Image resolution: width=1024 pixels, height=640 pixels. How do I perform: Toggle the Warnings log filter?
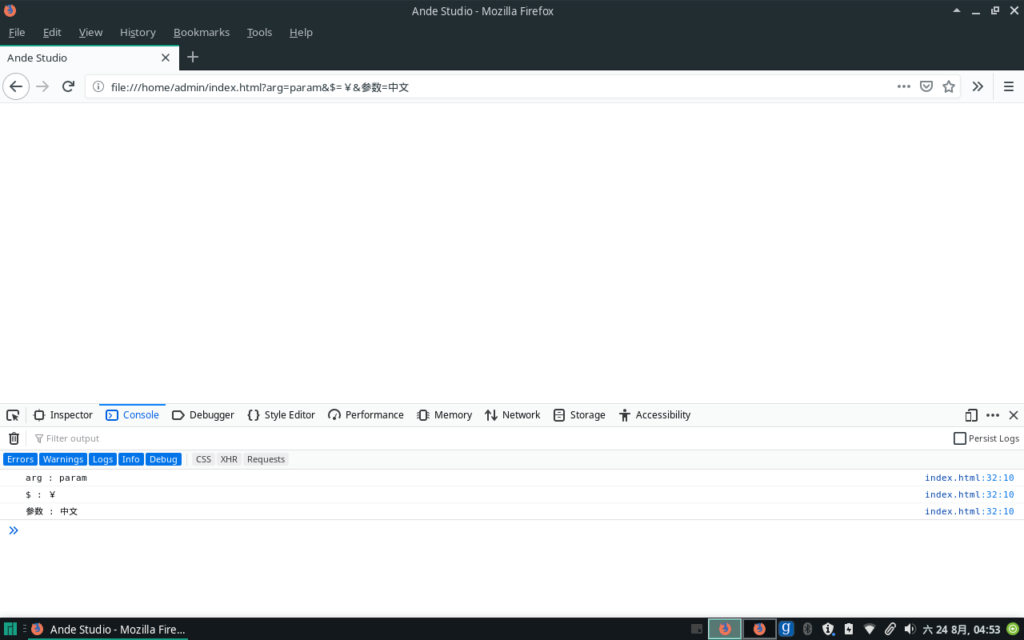[63, 459]
